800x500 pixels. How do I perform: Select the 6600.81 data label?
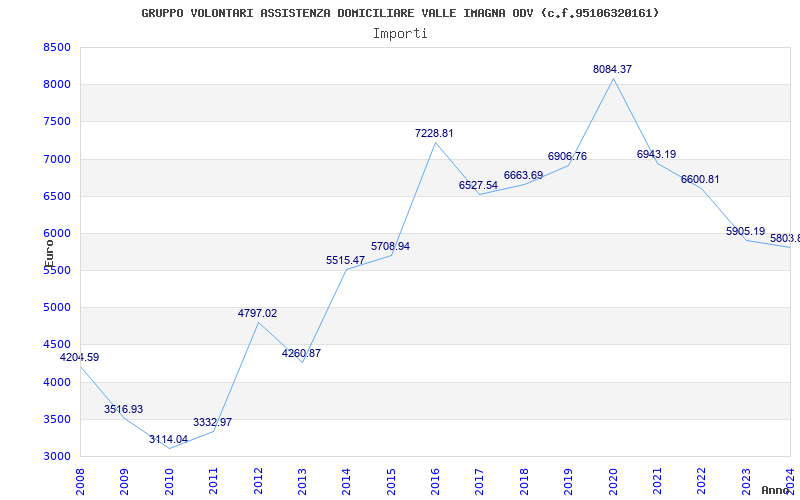click(700, 180)
